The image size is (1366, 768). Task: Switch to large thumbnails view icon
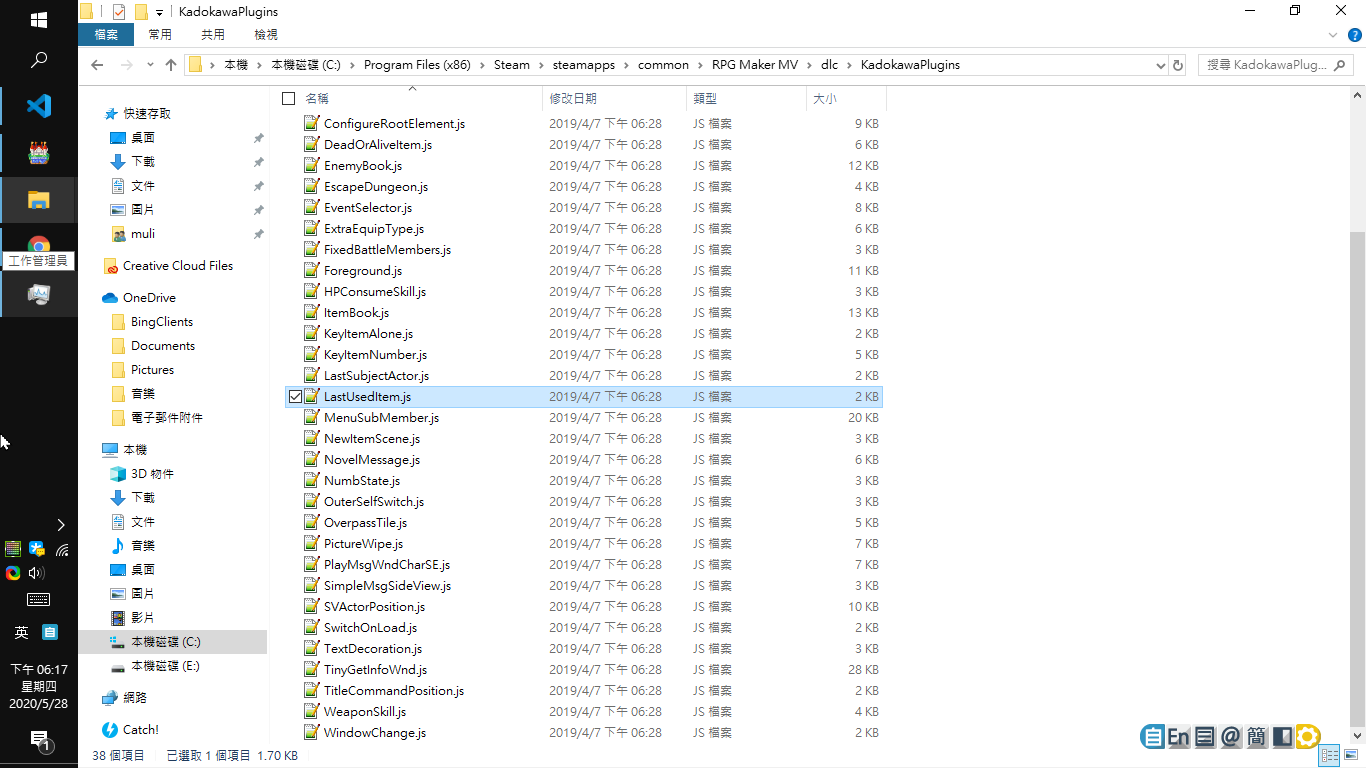pos(1350,756)
